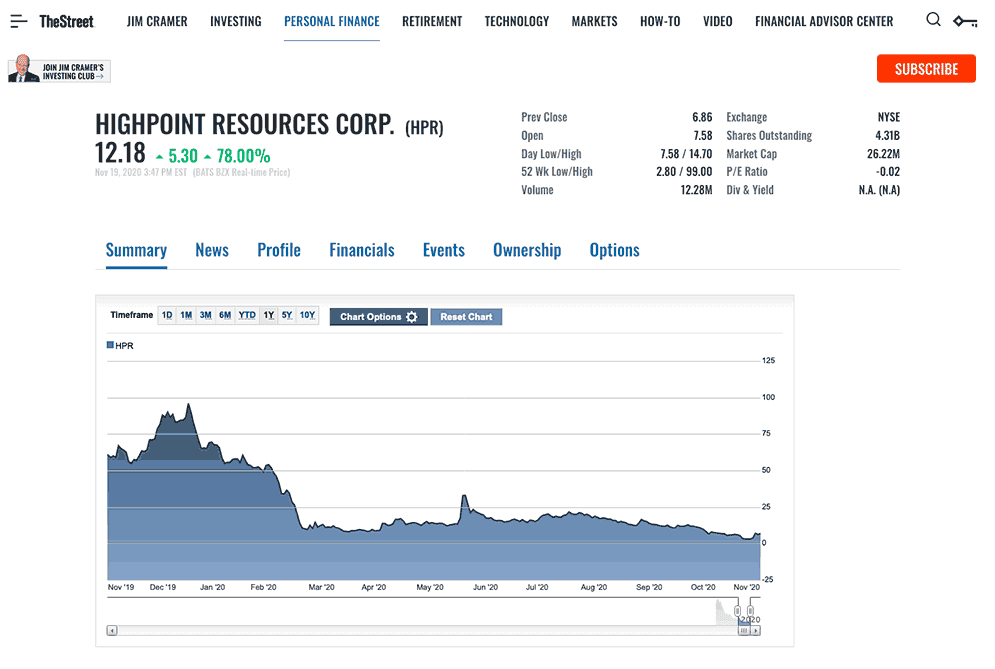Go to TheStreet home logo

coord(66,22)
